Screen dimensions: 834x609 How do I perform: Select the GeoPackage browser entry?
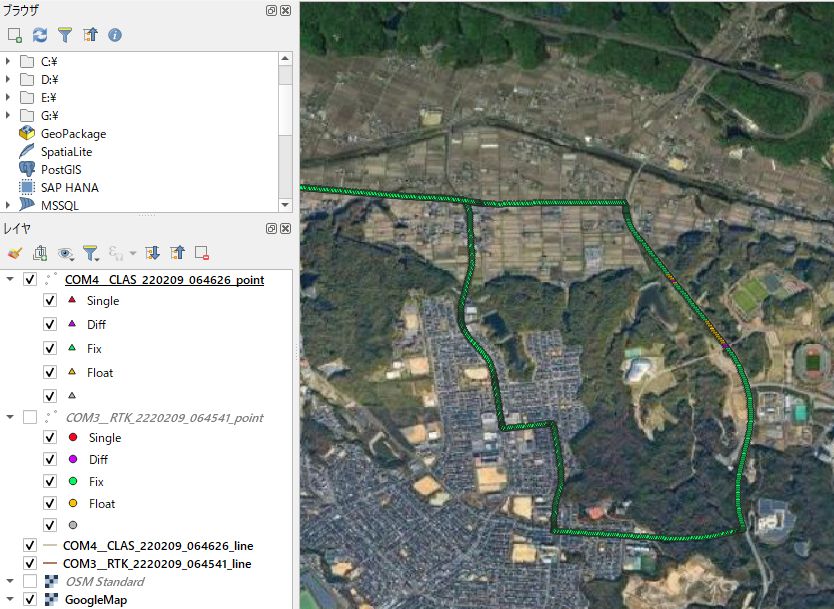(73, 134)
